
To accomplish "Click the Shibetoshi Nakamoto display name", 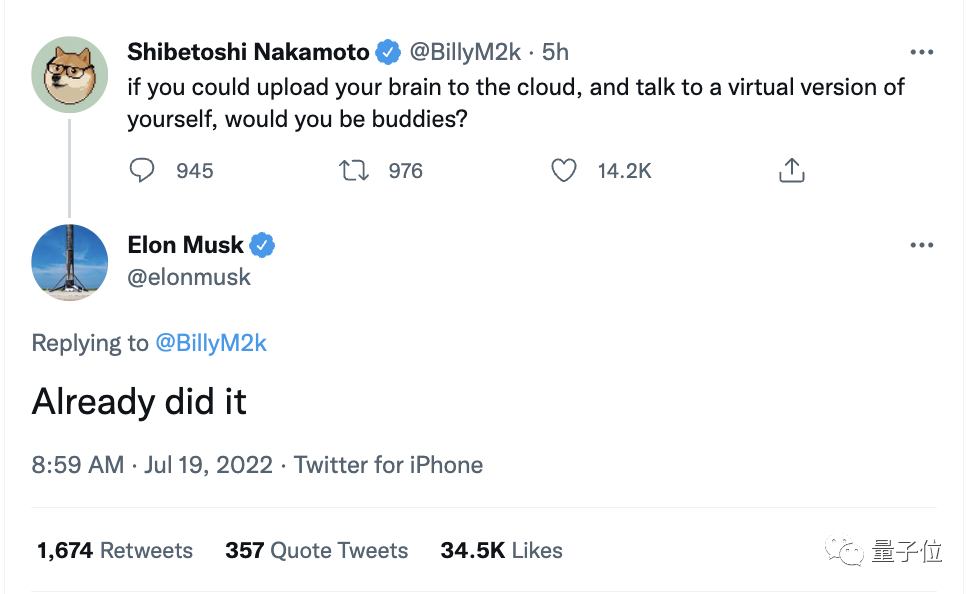I will point(249,51).
